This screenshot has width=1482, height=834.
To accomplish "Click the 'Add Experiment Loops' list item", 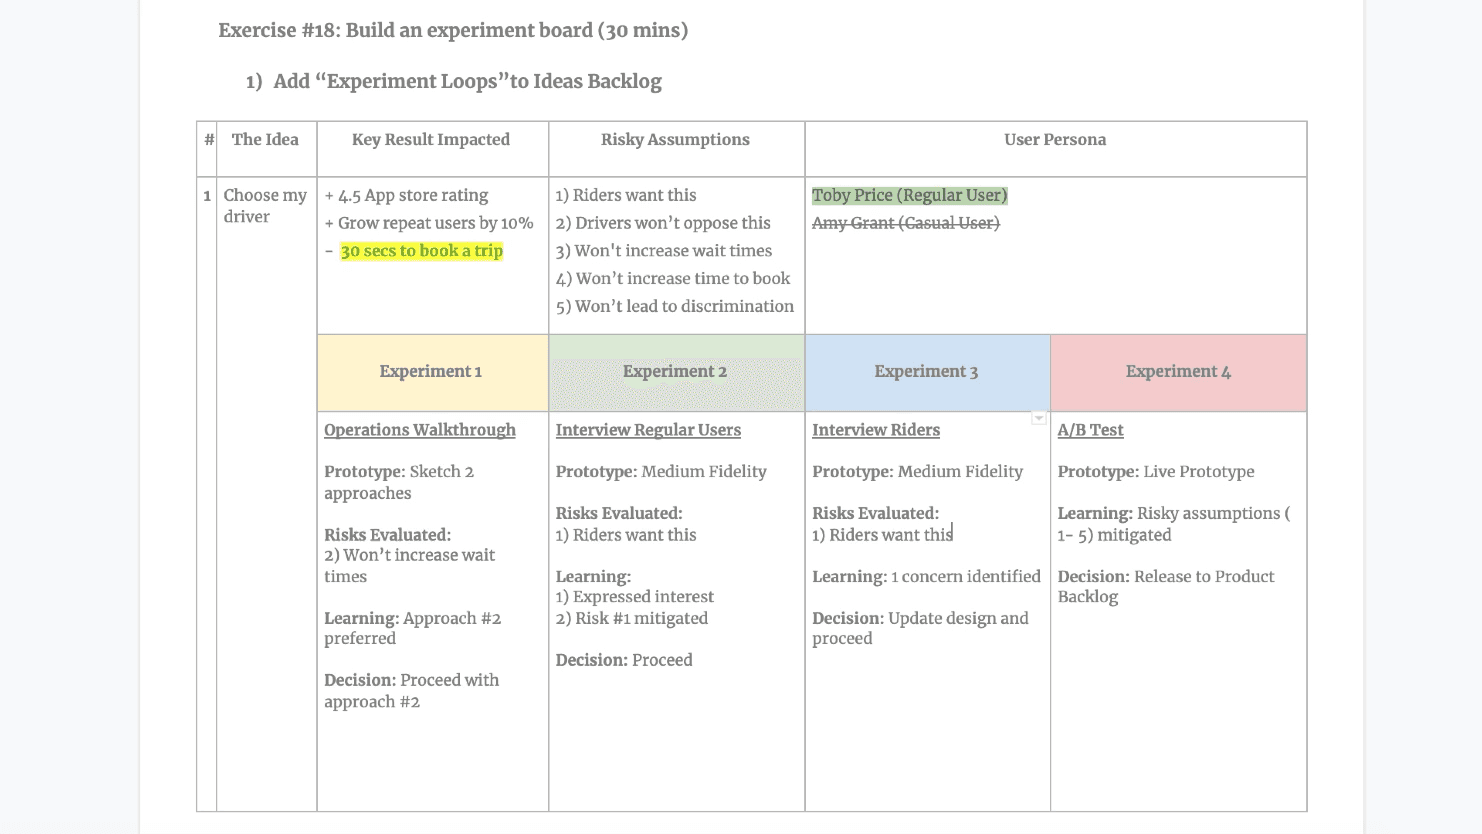I will (x=467, y=82).
